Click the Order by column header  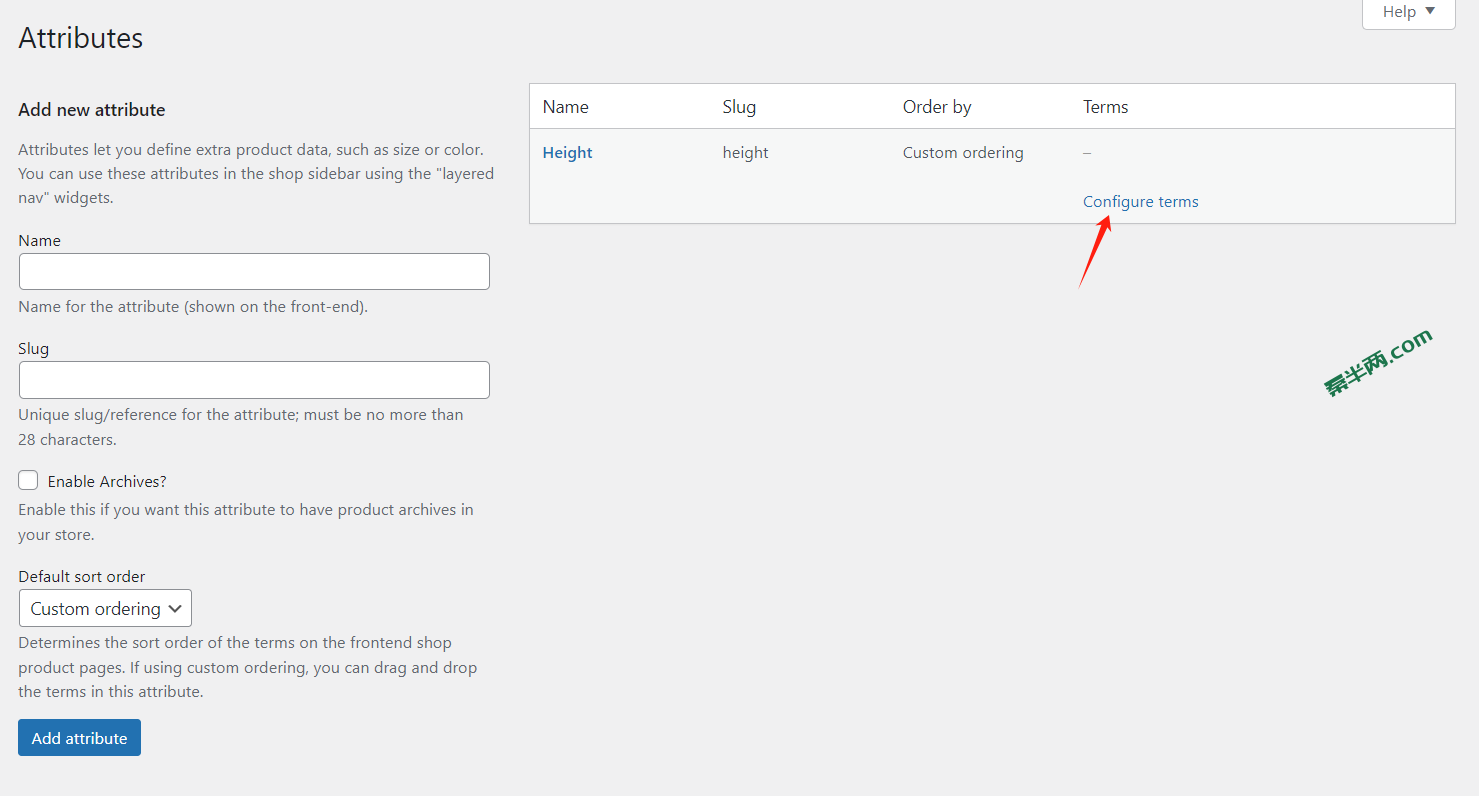coord(937,107)
